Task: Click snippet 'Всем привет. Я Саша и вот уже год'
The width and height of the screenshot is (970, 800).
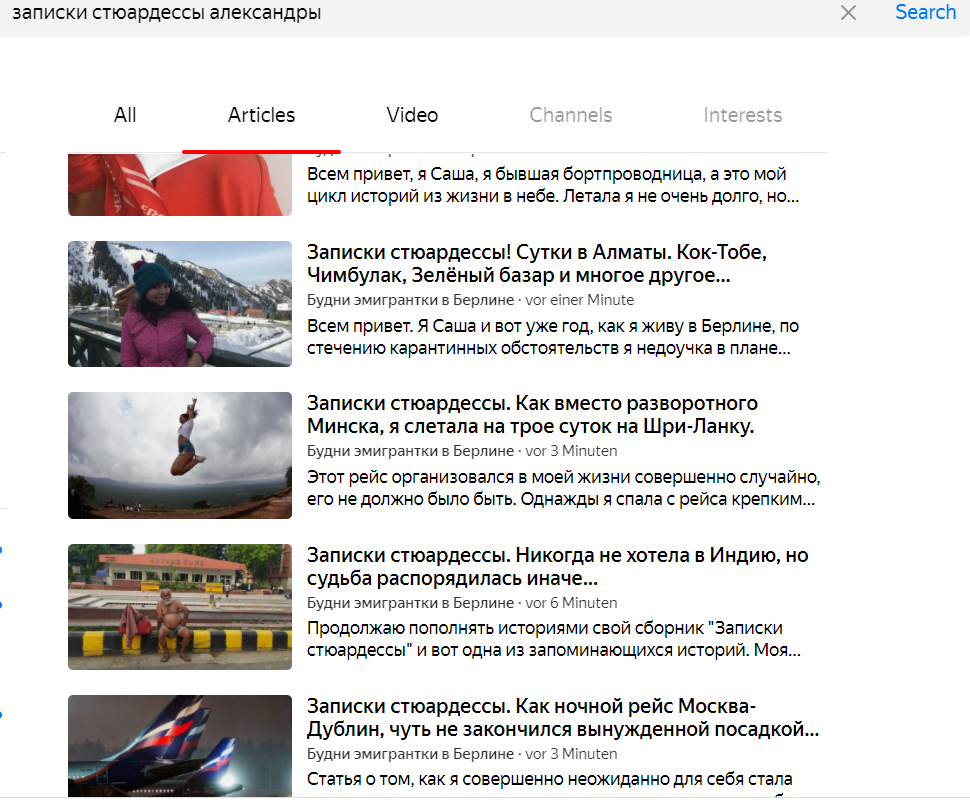Action: [x=553, y=337]
